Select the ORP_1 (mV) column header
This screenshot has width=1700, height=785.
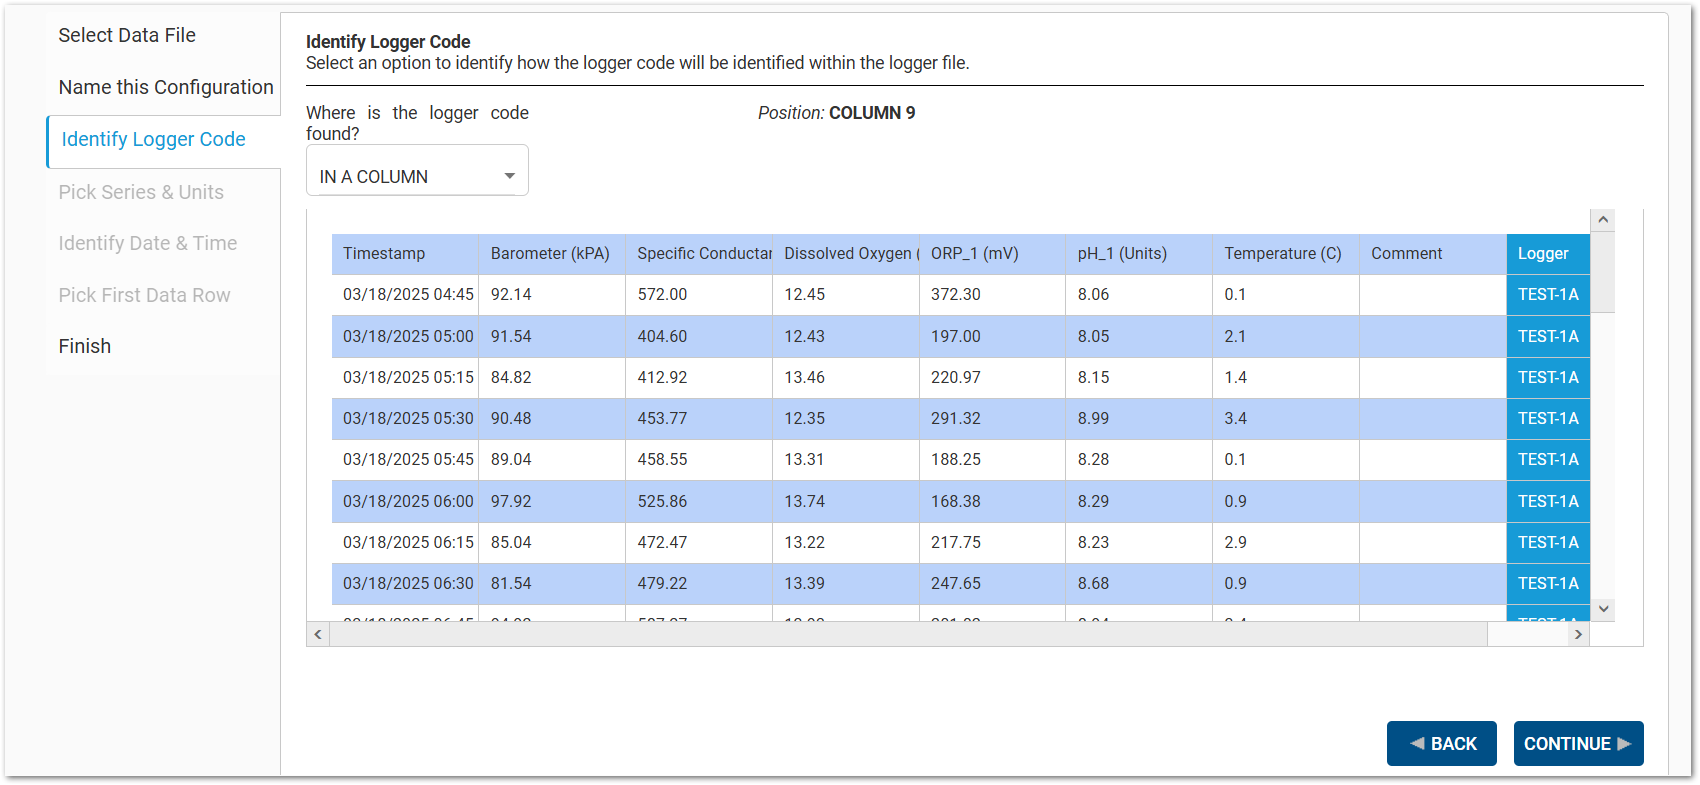coord(992,254)
